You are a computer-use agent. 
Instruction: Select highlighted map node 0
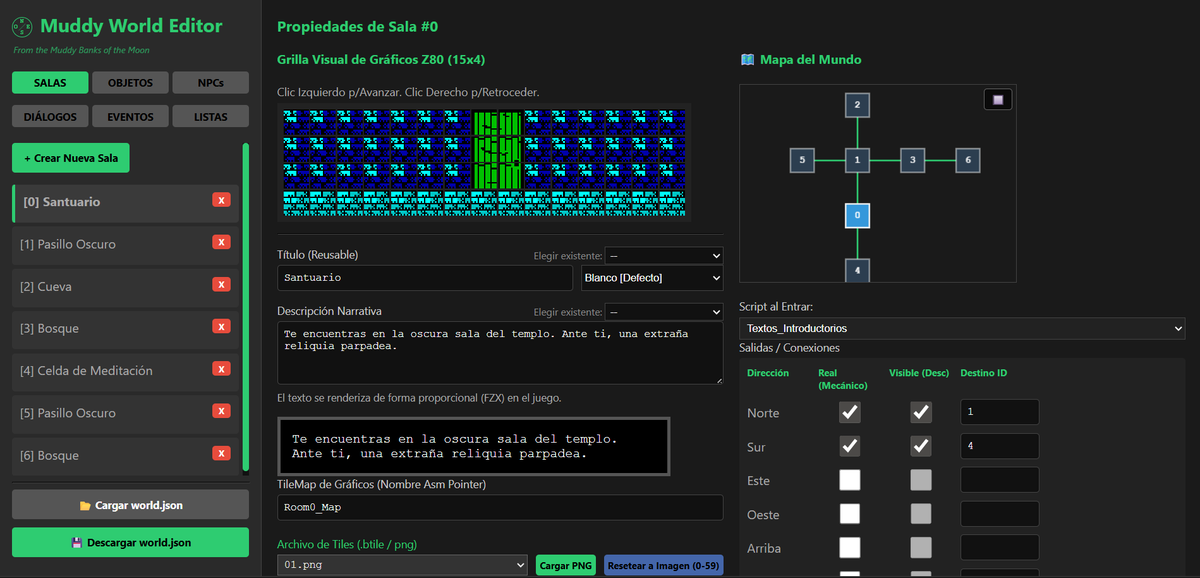[x=857, y=215]
